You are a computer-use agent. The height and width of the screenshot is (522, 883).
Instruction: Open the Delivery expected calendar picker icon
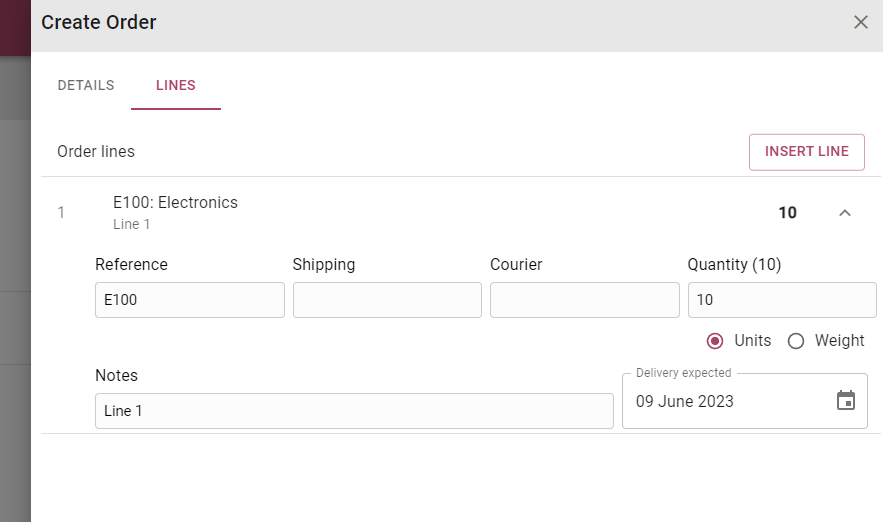pos(845,400)
